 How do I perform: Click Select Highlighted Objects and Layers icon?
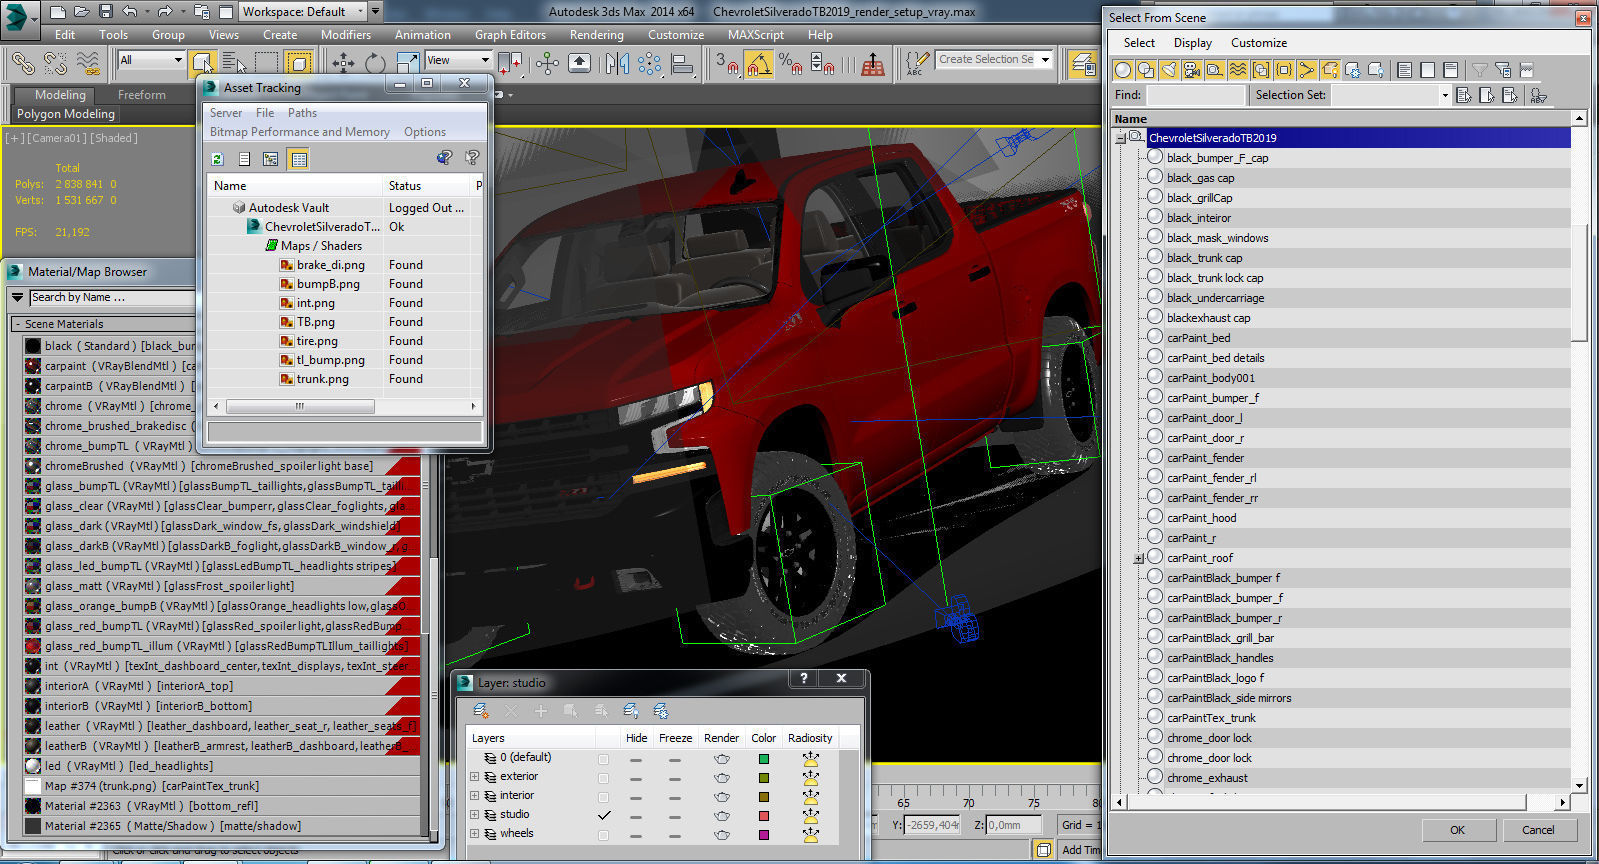571,711
